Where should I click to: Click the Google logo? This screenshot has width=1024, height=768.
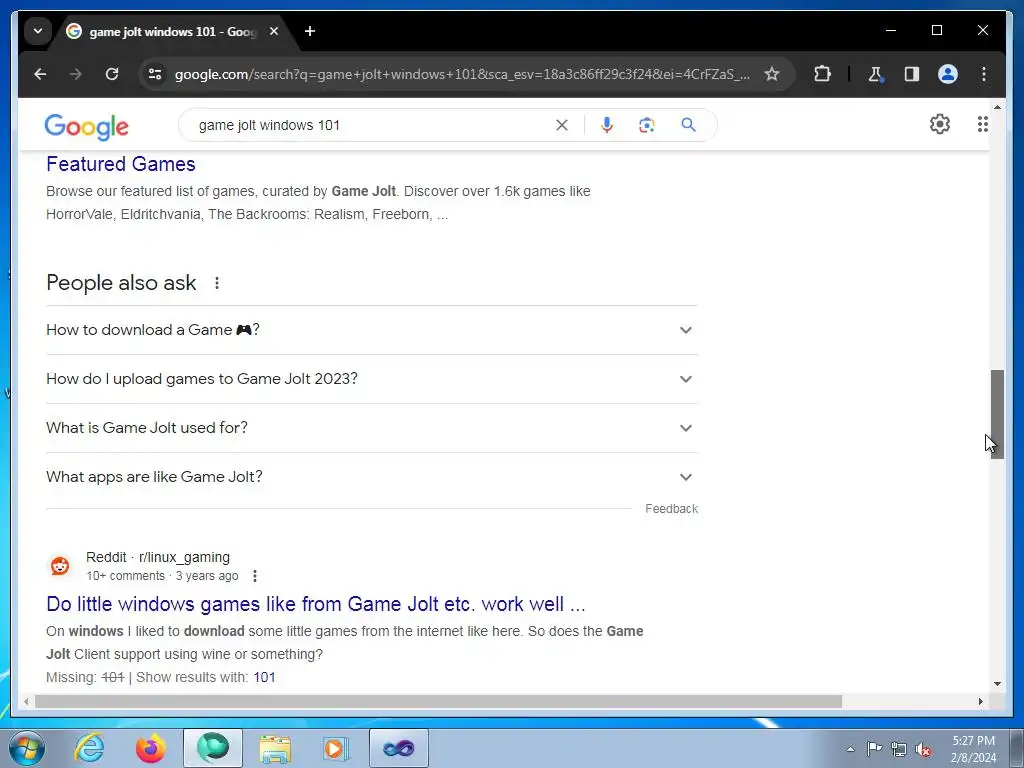(x=86, y=126)
